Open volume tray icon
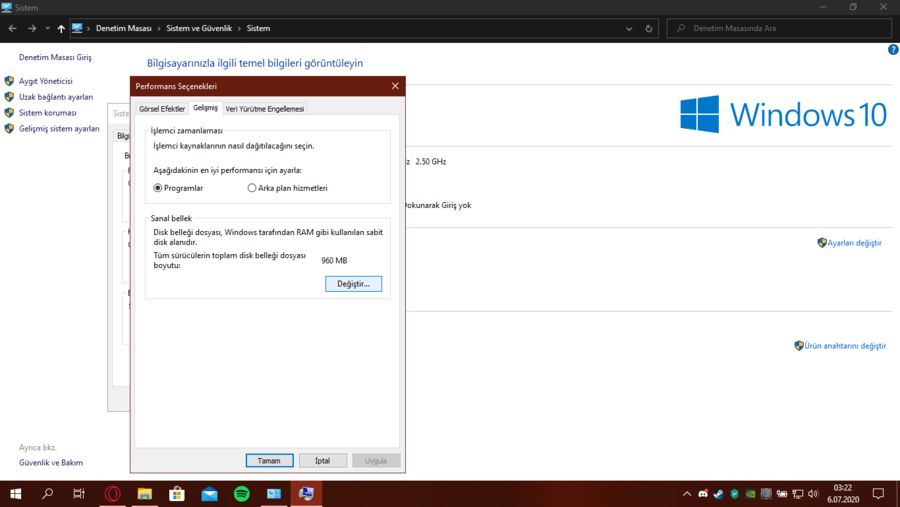 (813, 494)
